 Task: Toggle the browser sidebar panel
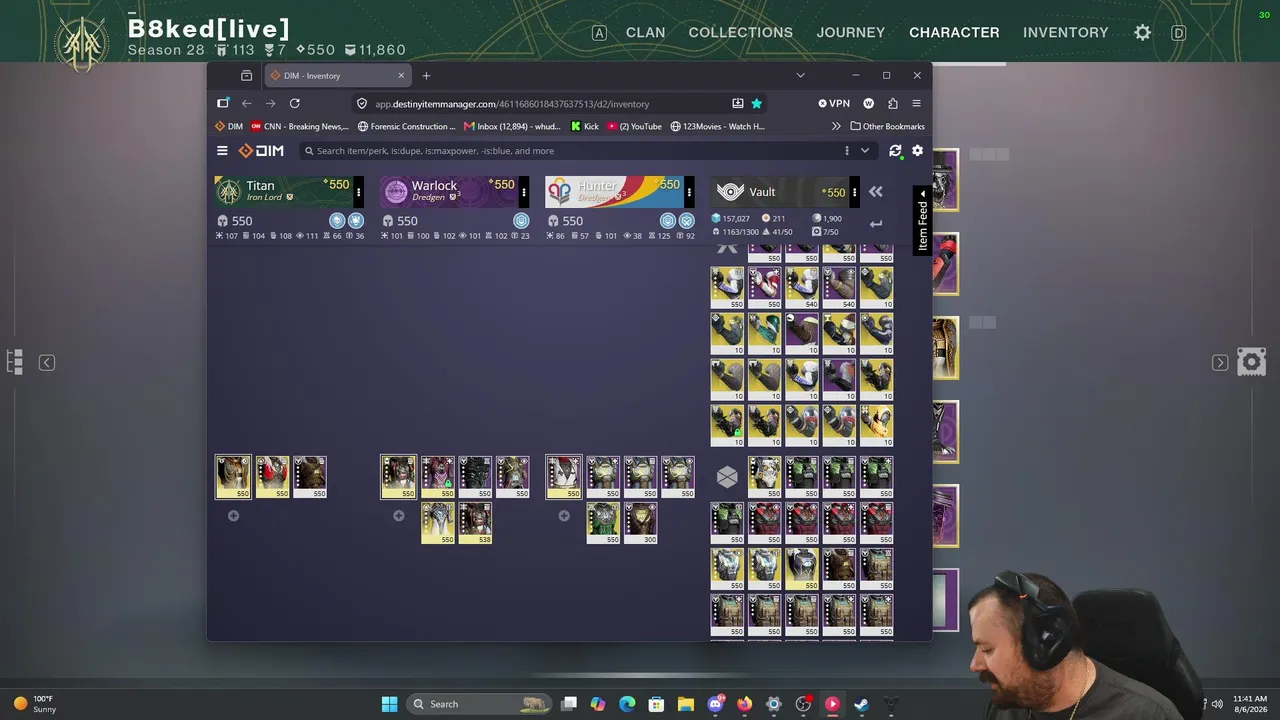(223, 103)
